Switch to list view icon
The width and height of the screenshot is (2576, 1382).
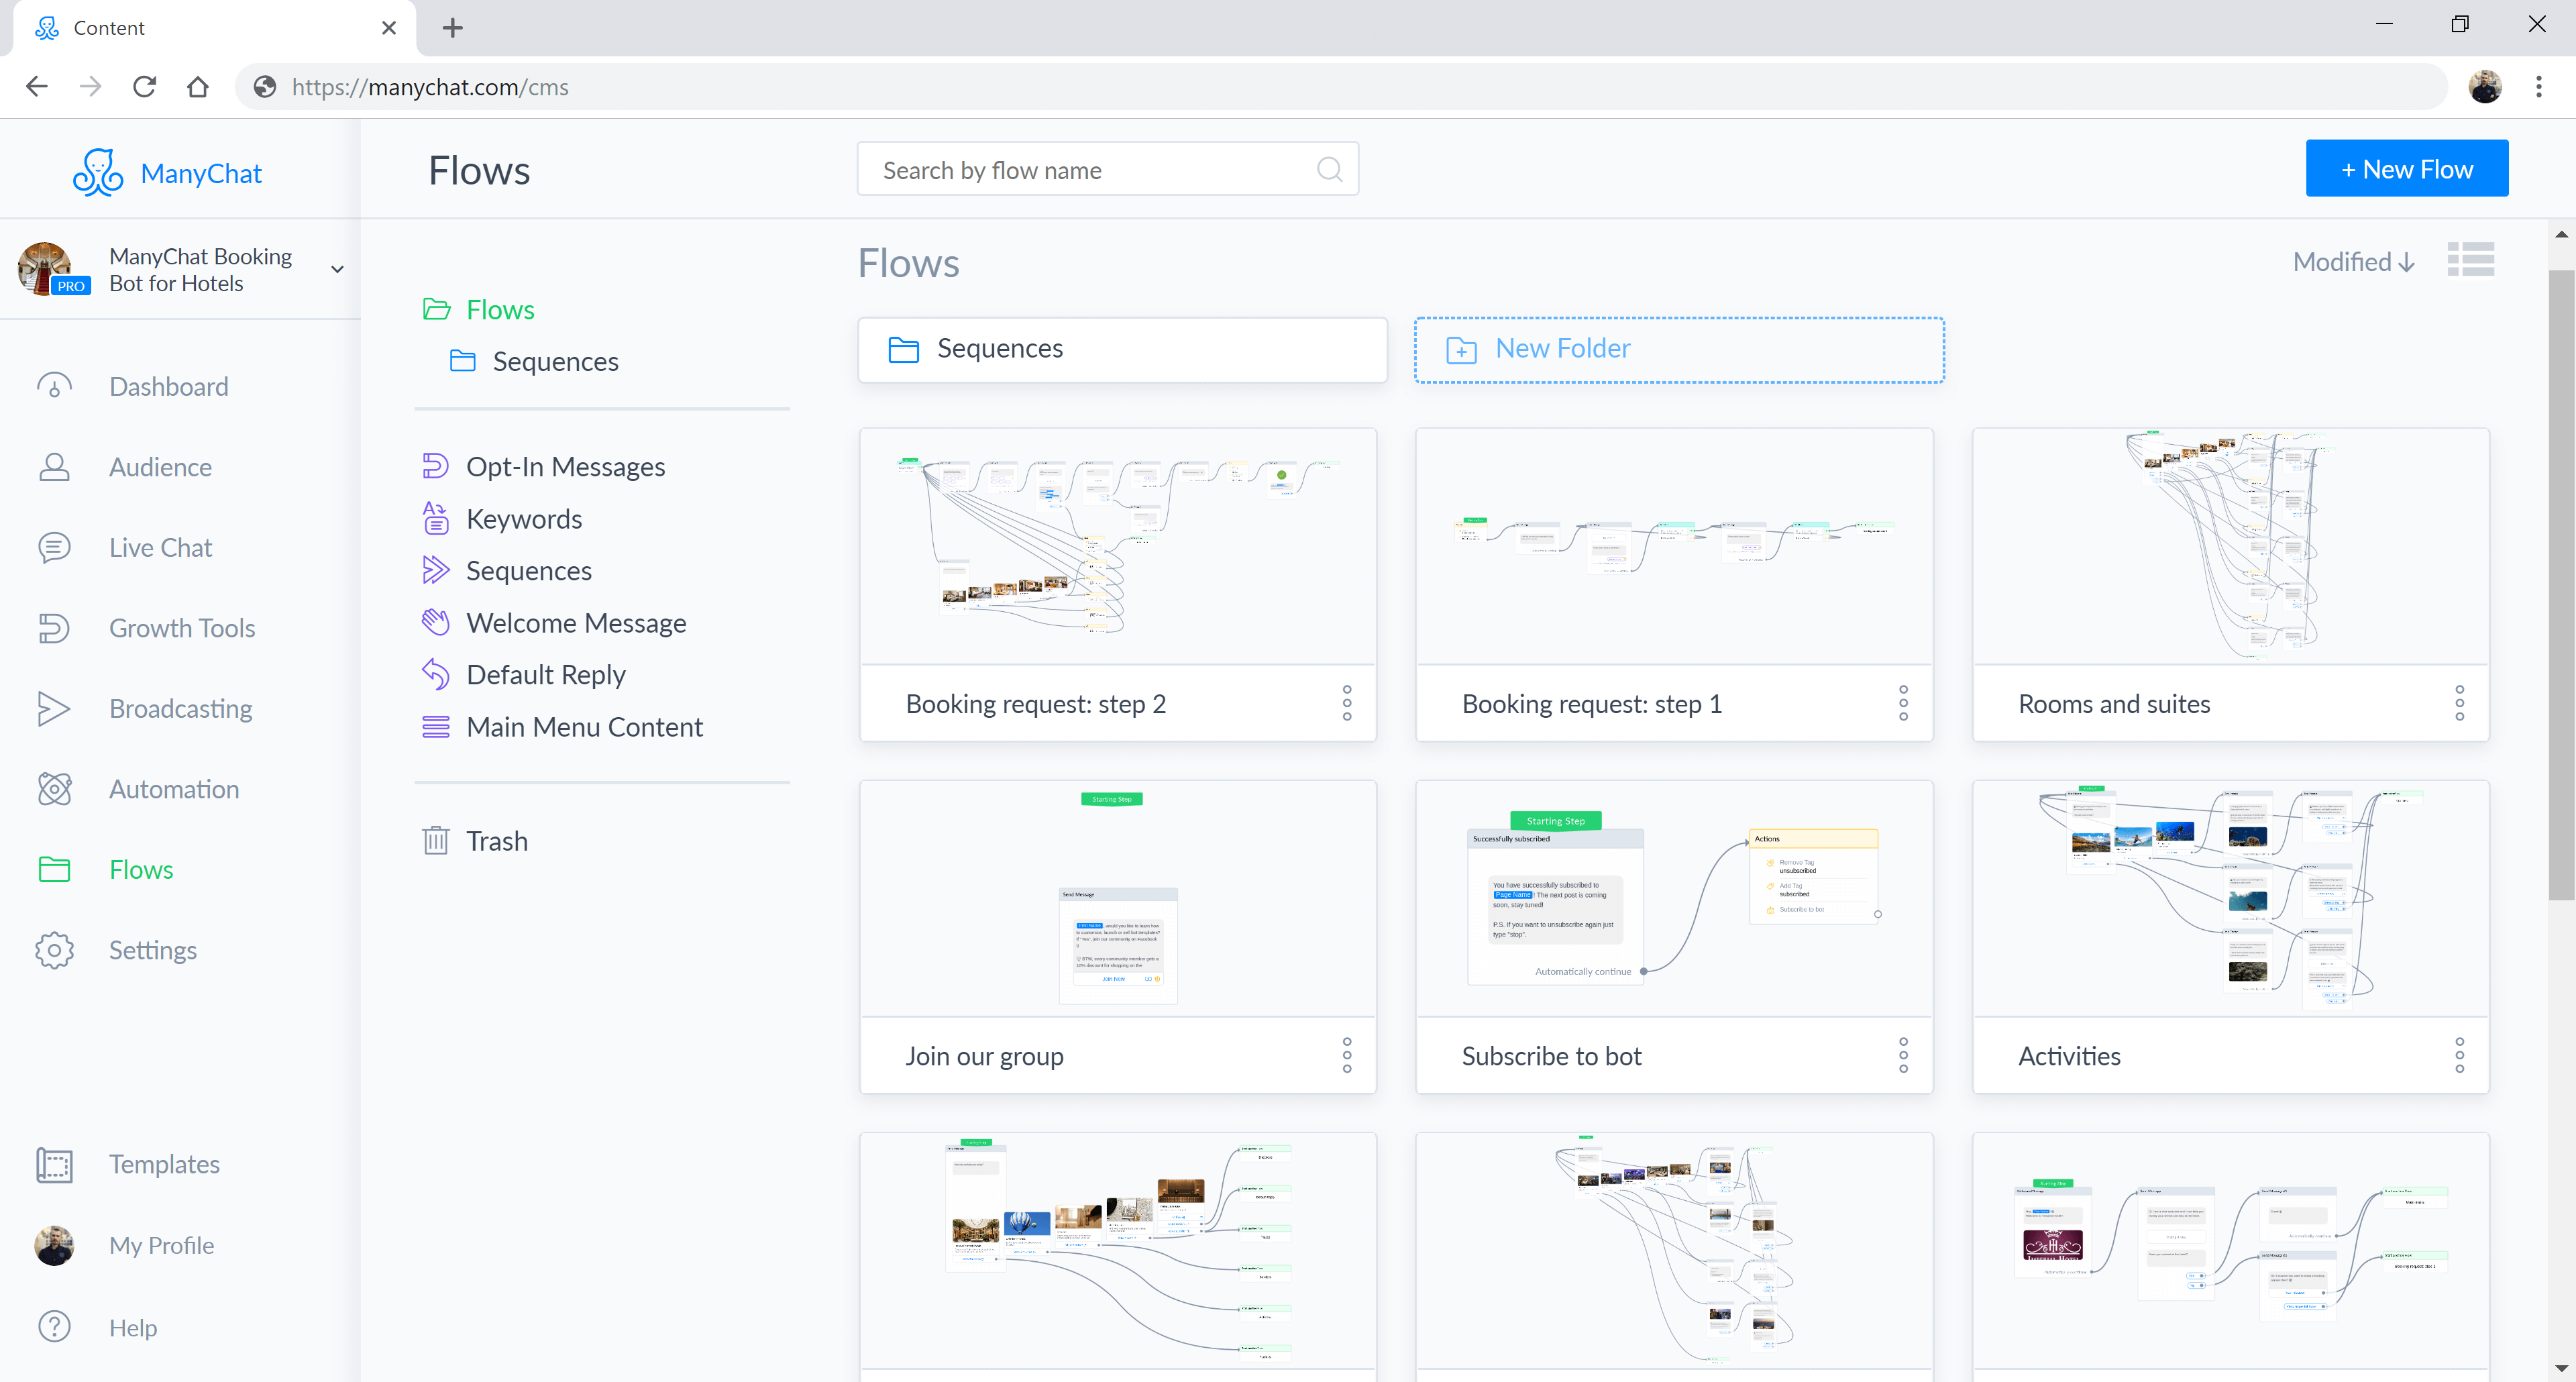[x=2470, y=260]
